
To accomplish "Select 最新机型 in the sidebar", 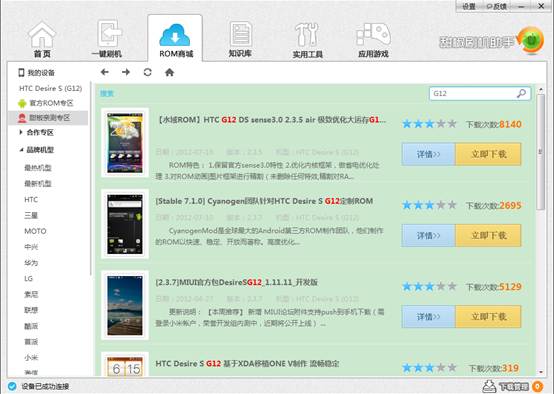I will 38,184.
